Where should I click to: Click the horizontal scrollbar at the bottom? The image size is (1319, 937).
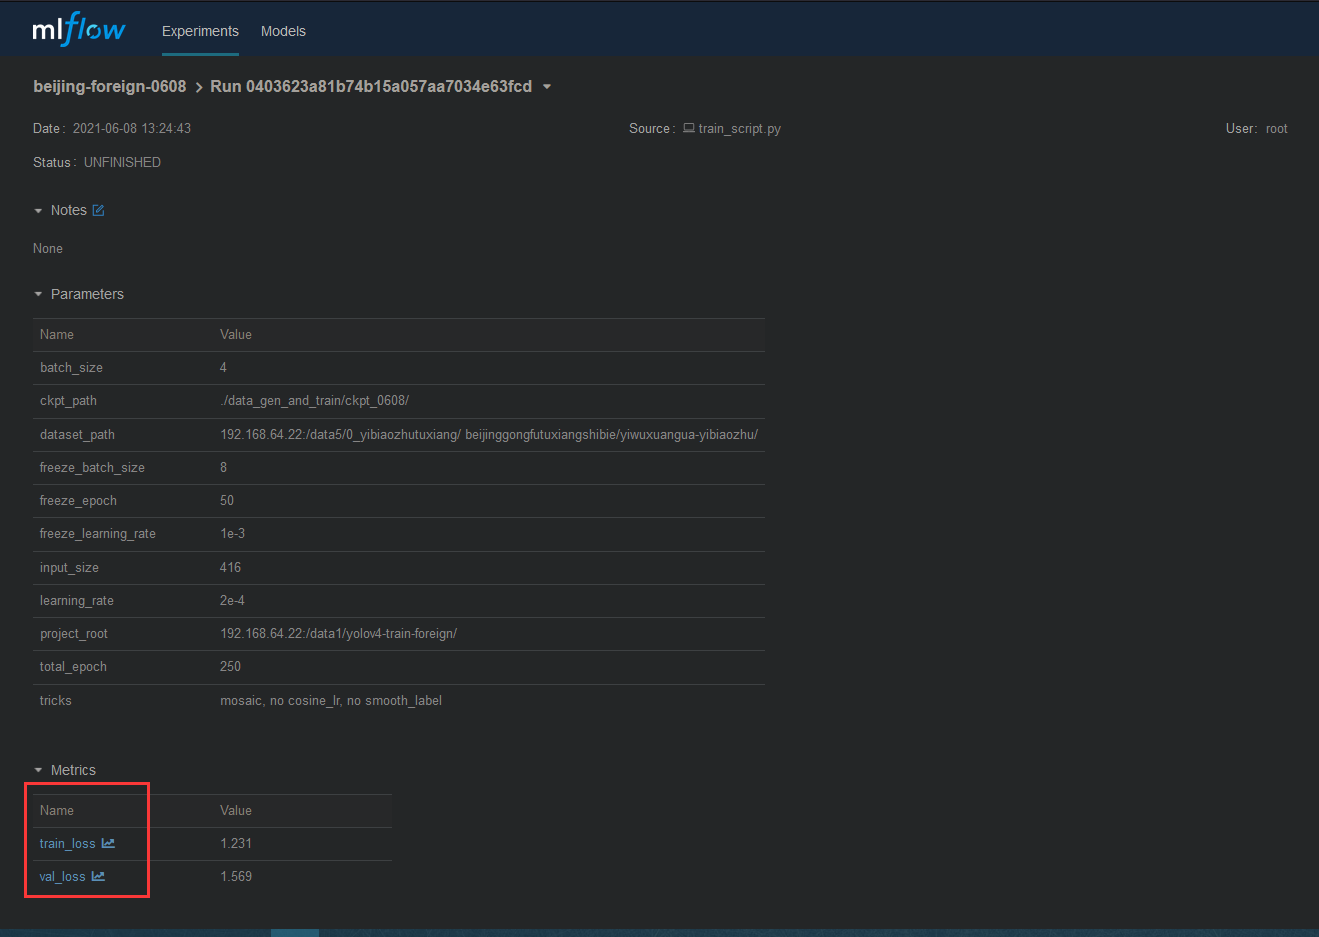294,931
